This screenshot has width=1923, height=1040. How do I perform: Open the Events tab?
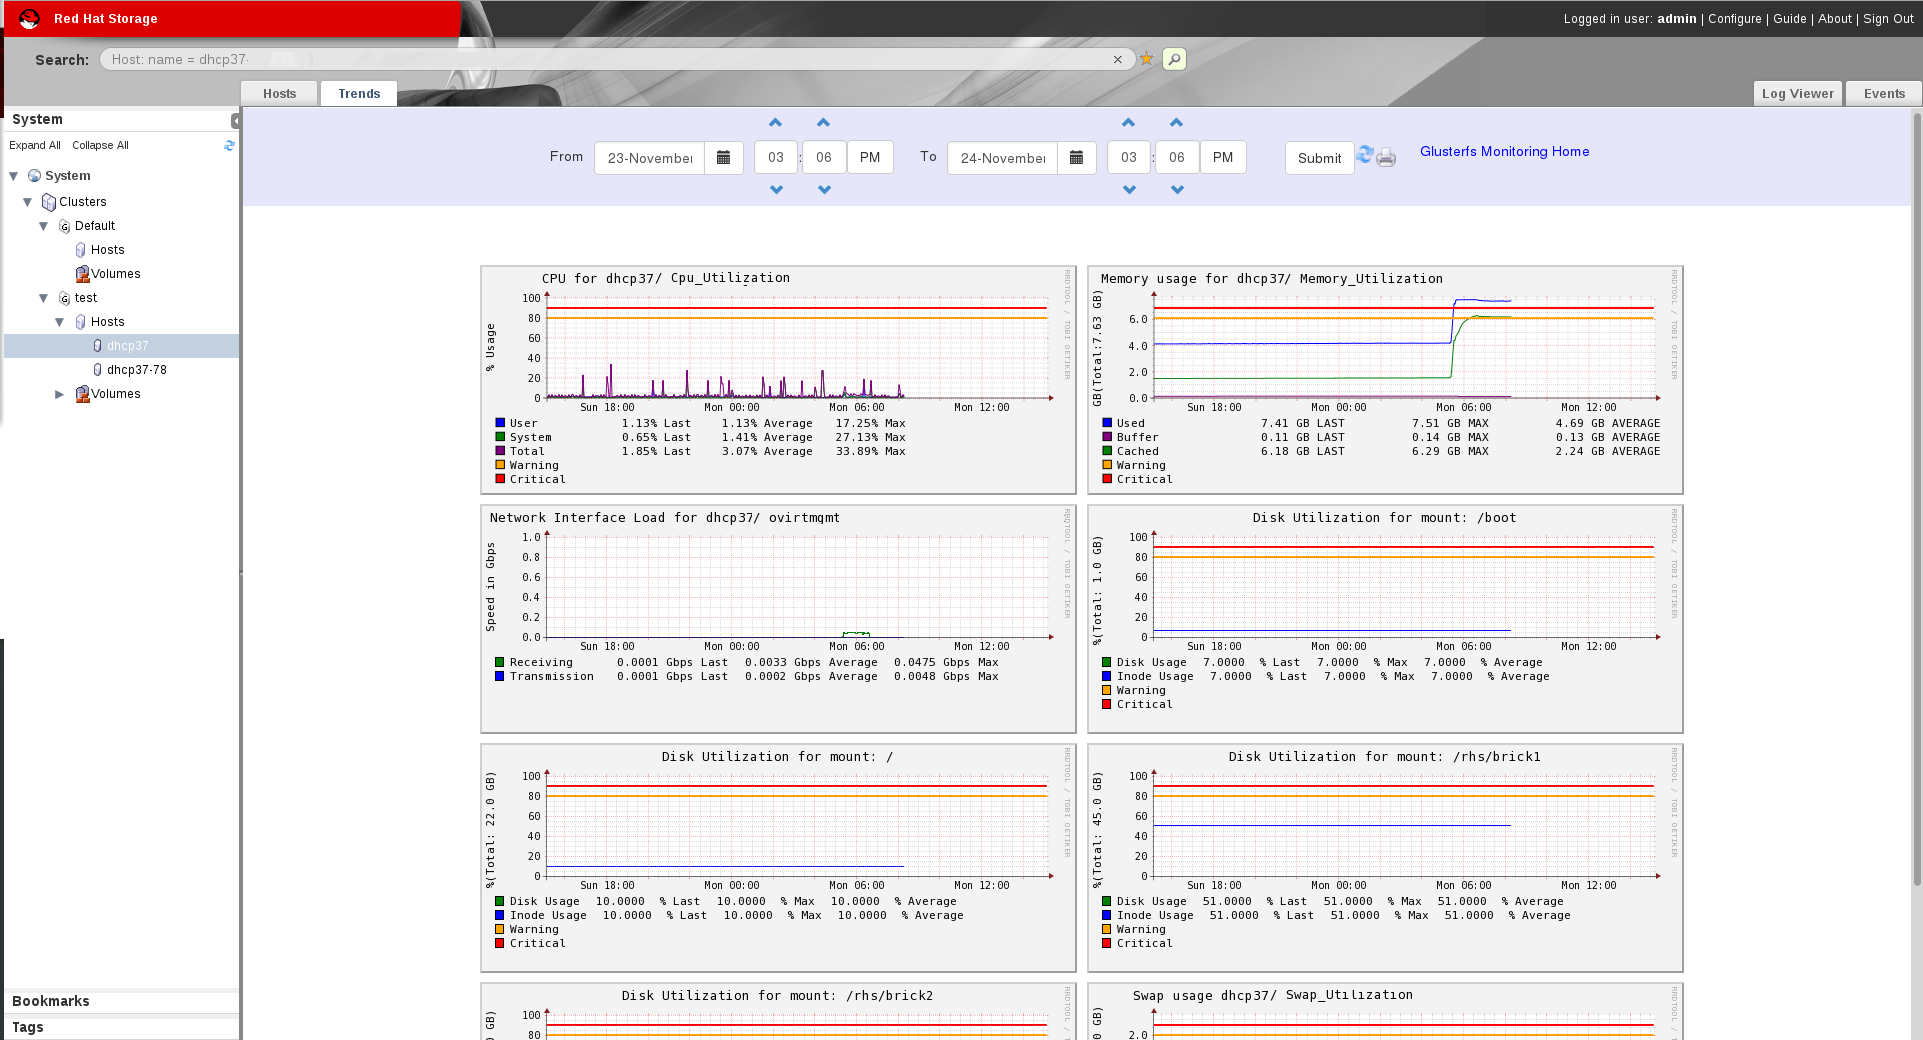click(x=1884, y=93)
